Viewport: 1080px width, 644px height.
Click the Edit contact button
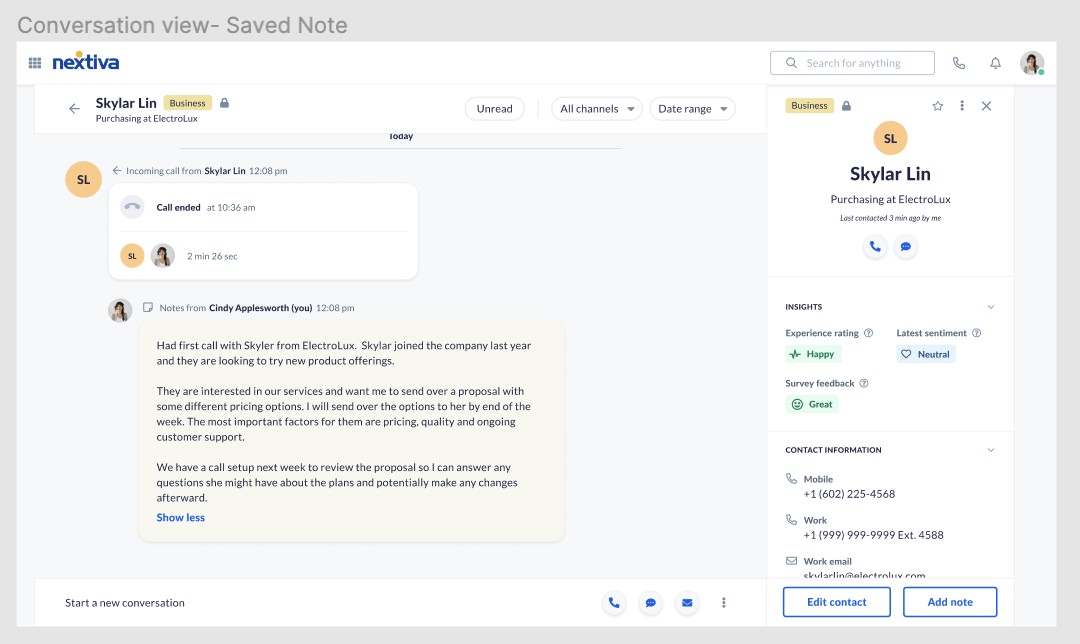point(836,602)
